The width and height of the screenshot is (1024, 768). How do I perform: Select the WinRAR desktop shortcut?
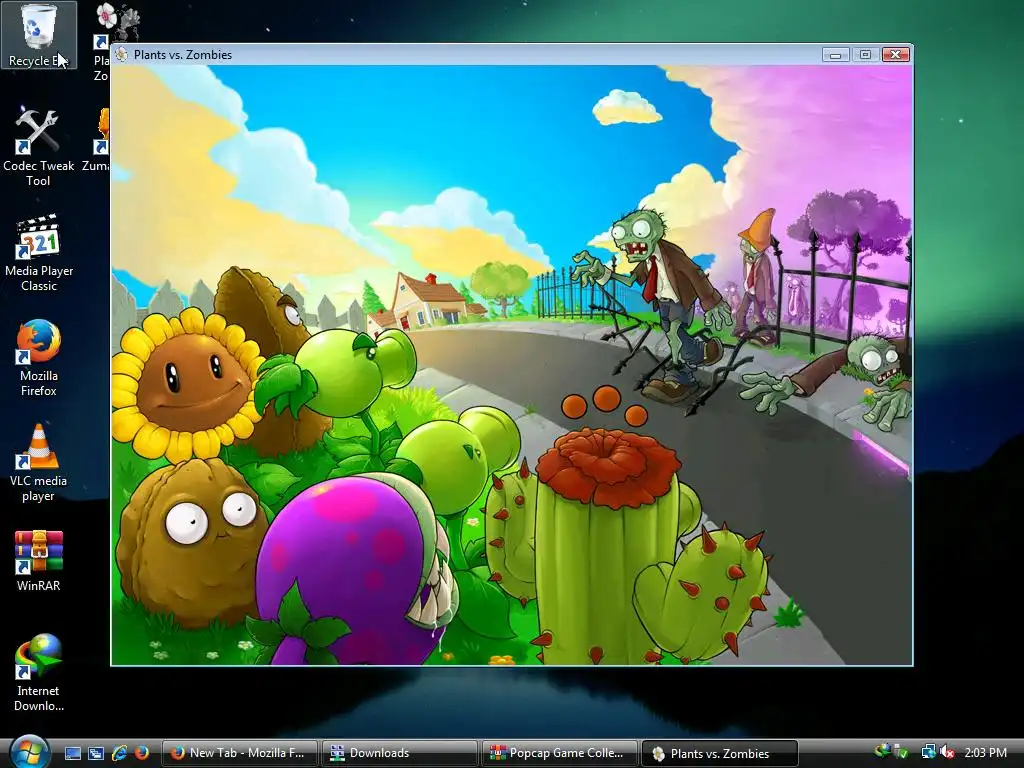tap(39, 561)
